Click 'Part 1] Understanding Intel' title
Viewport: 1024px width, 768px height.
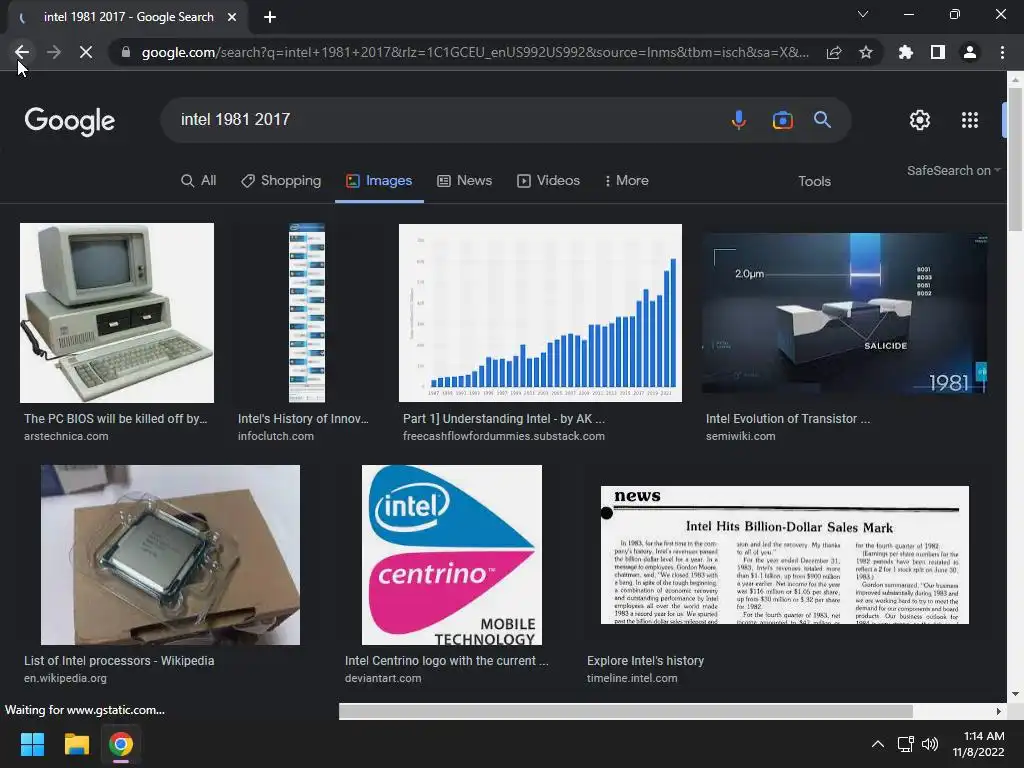pyautogui.click(x=504, y=419)
